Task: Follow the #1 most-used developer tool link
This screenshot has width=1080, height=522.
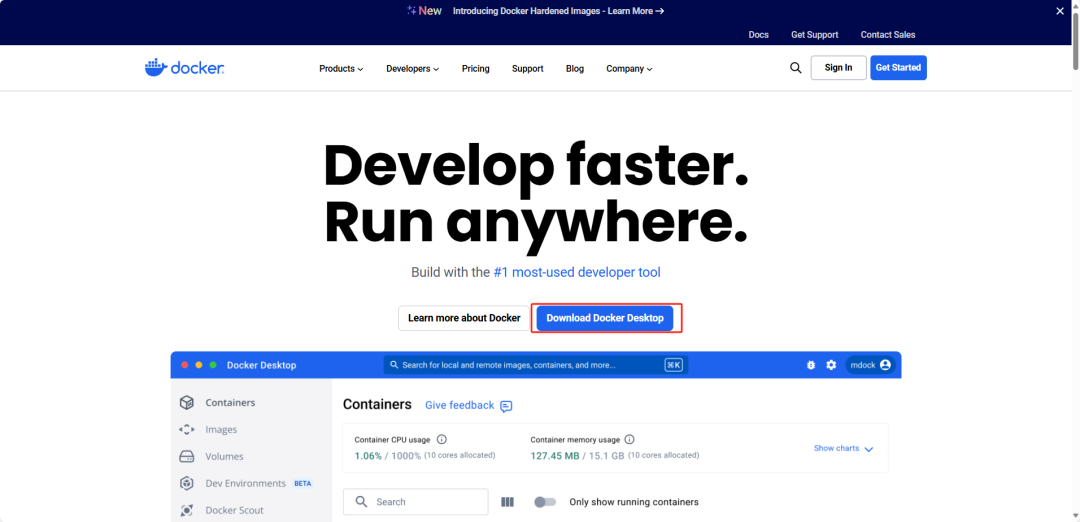Action: point(577,272)
